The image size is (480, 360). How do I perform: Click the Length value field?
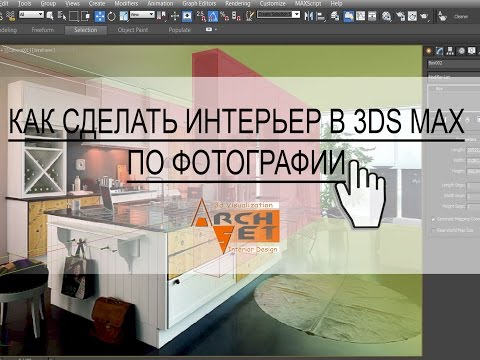tap(473, 151)
